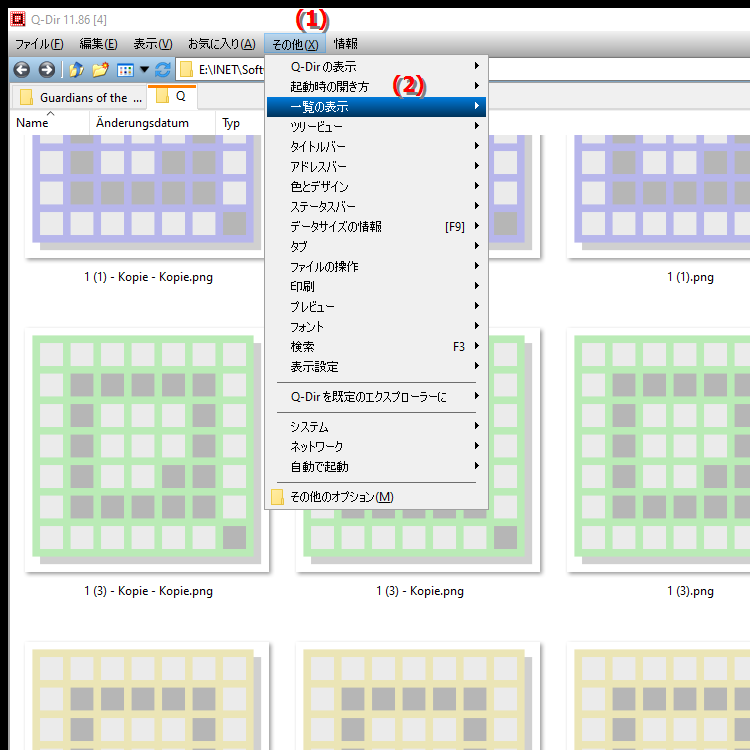Create new folder toolbar icon
This screenshot has height=750, width=750.
click(100, 70)
